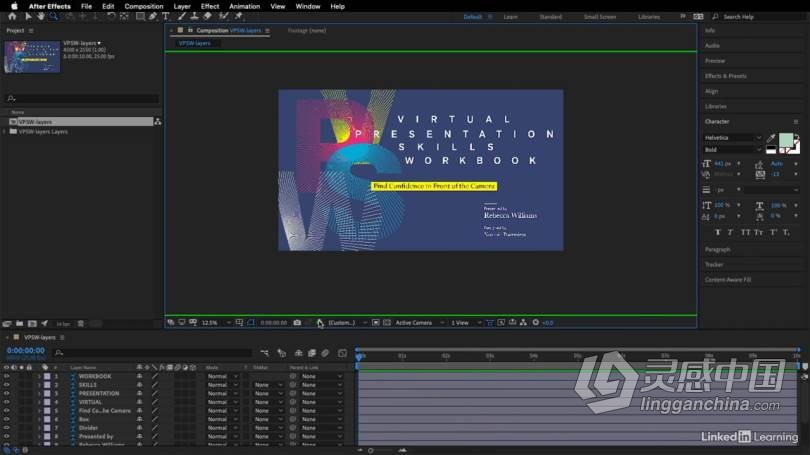Click the frame blending icon in timeline

(x=312, y=353)
